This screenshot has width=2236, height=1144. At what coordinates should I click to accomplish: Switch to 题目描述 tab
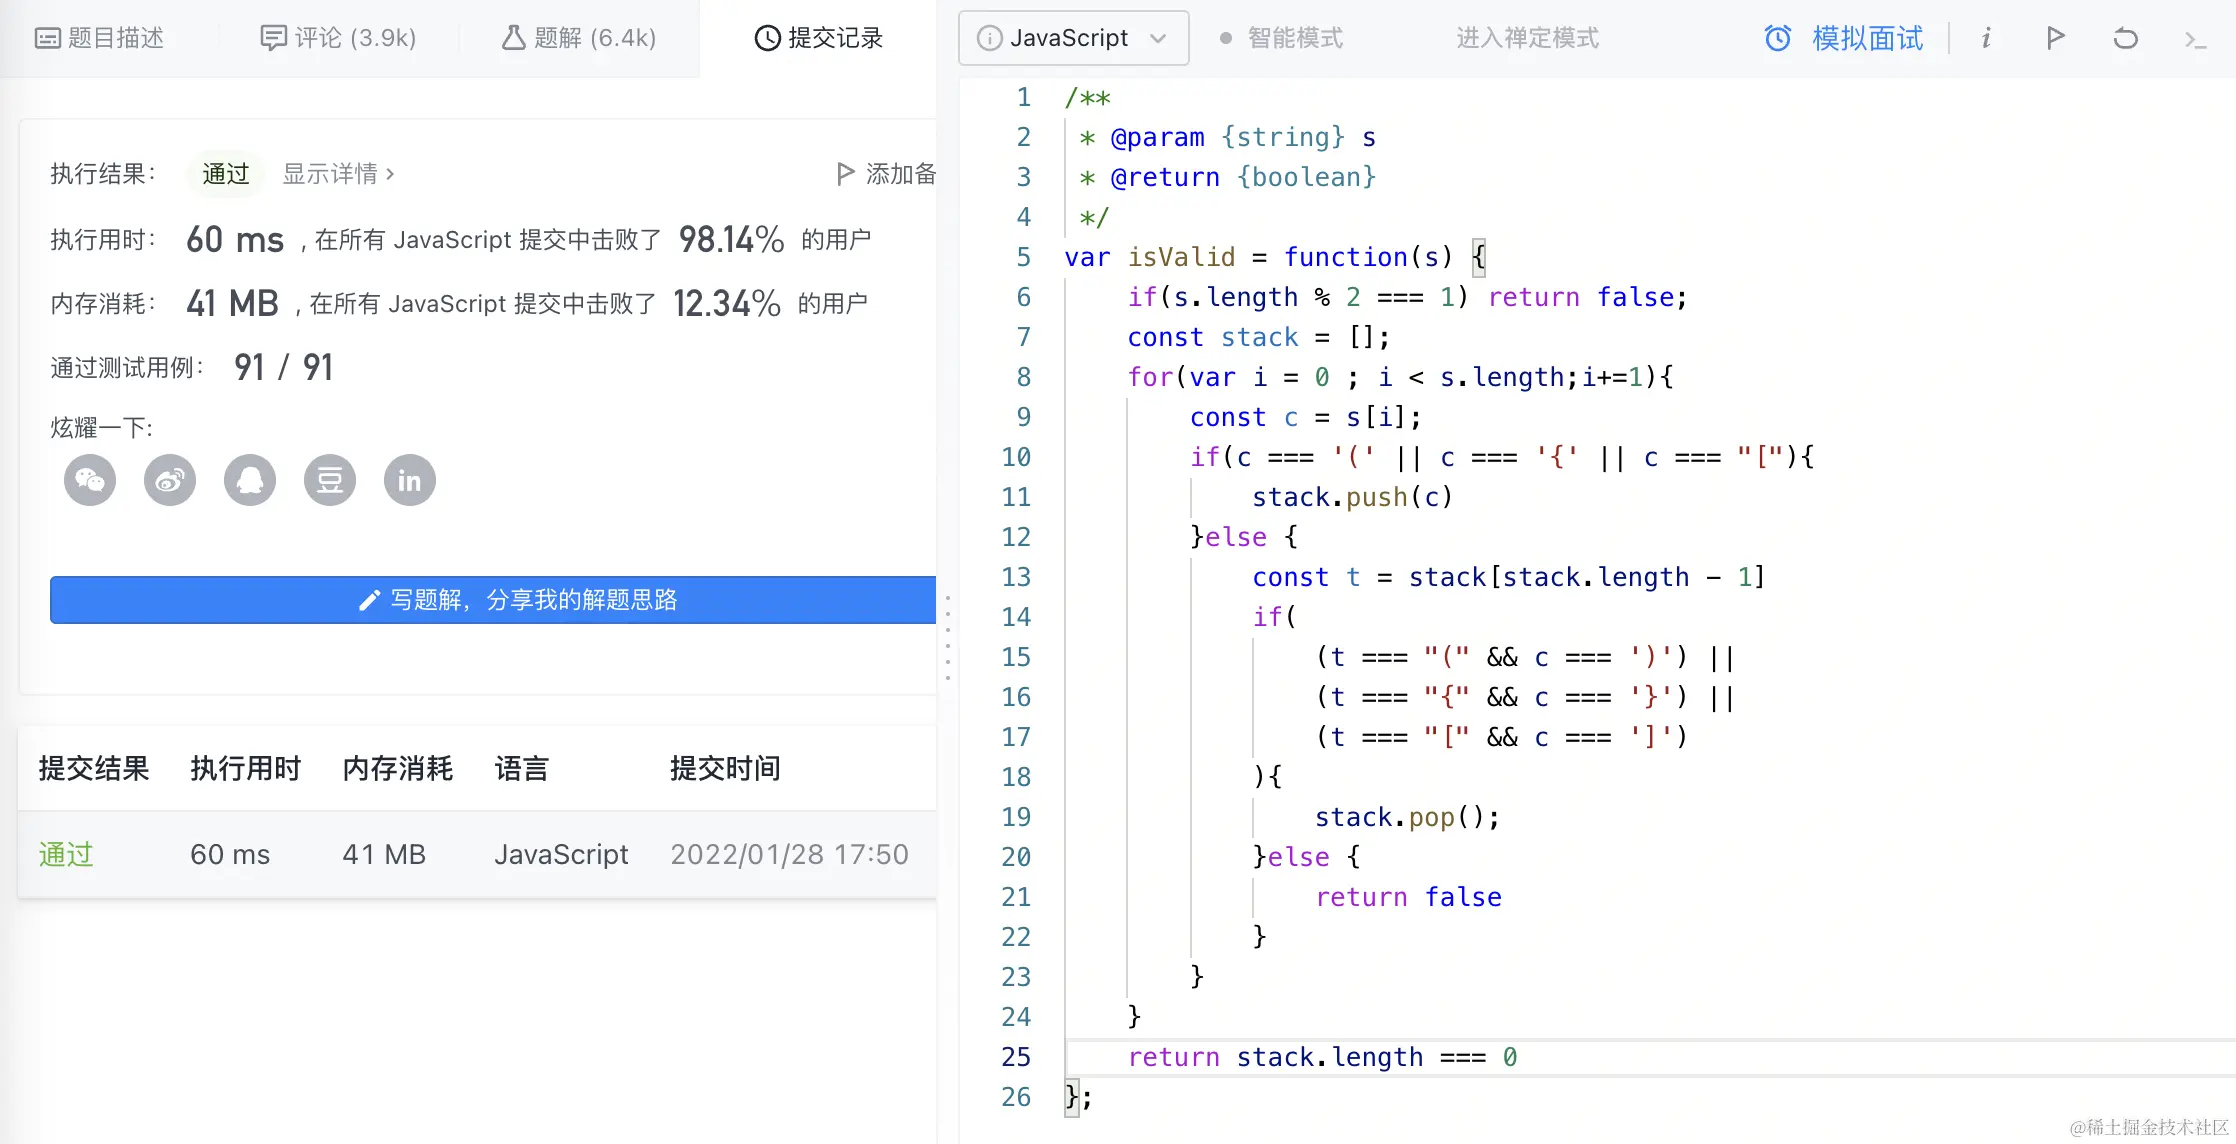point(100,38)
